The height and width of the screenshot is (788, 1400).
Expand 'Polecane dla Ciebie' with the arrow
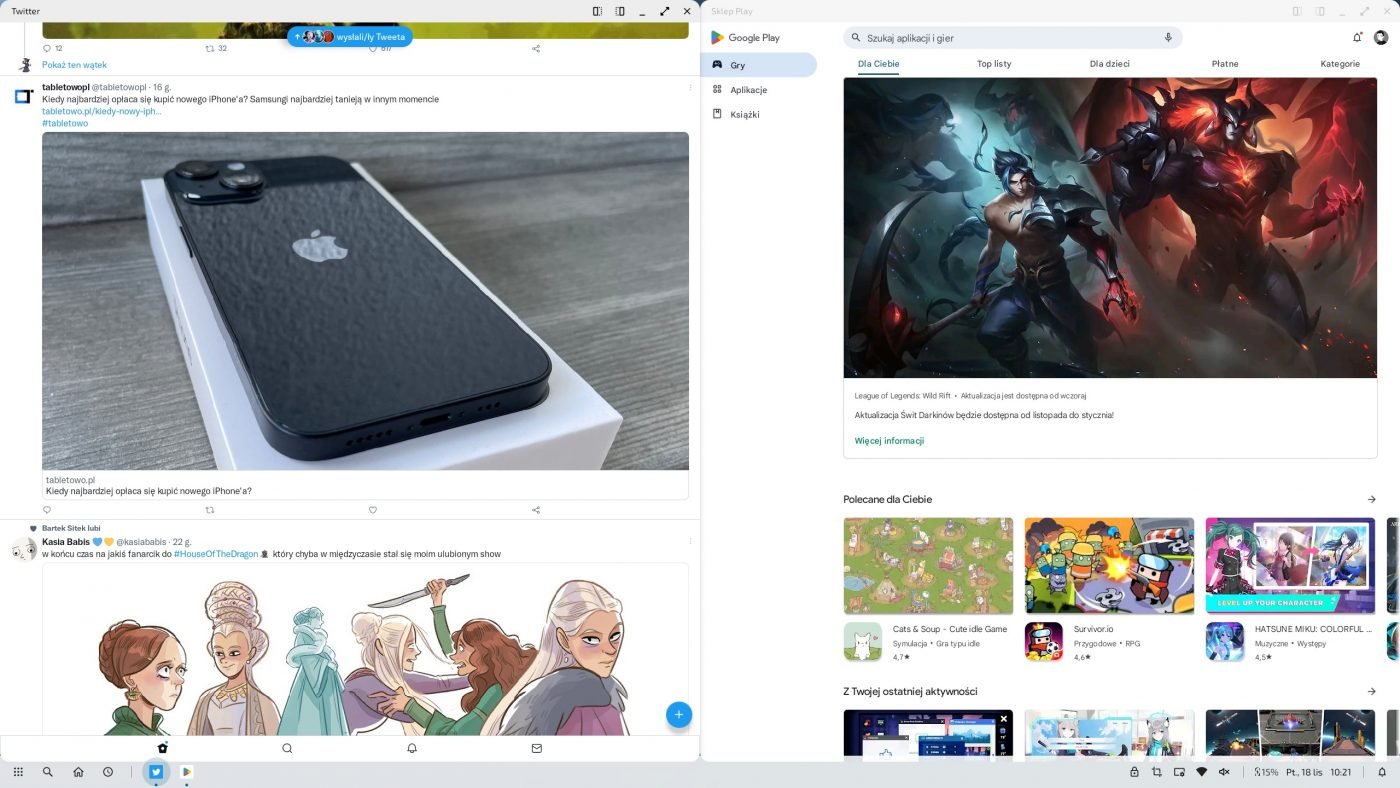[x=1371, y=499]
